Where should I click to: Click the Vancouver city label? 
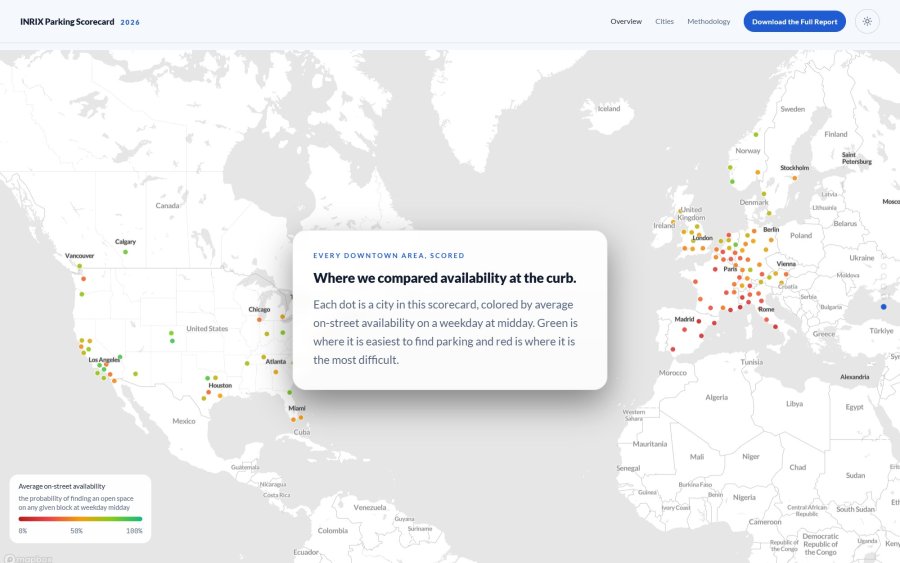79,256
